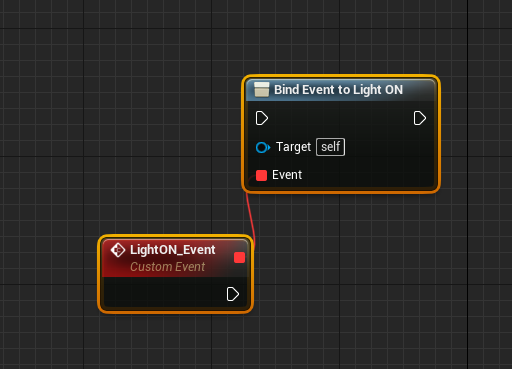Screen dimensions: 512x369
Task: Select the LightON_Event node title
Action: (x=173, y=250)
